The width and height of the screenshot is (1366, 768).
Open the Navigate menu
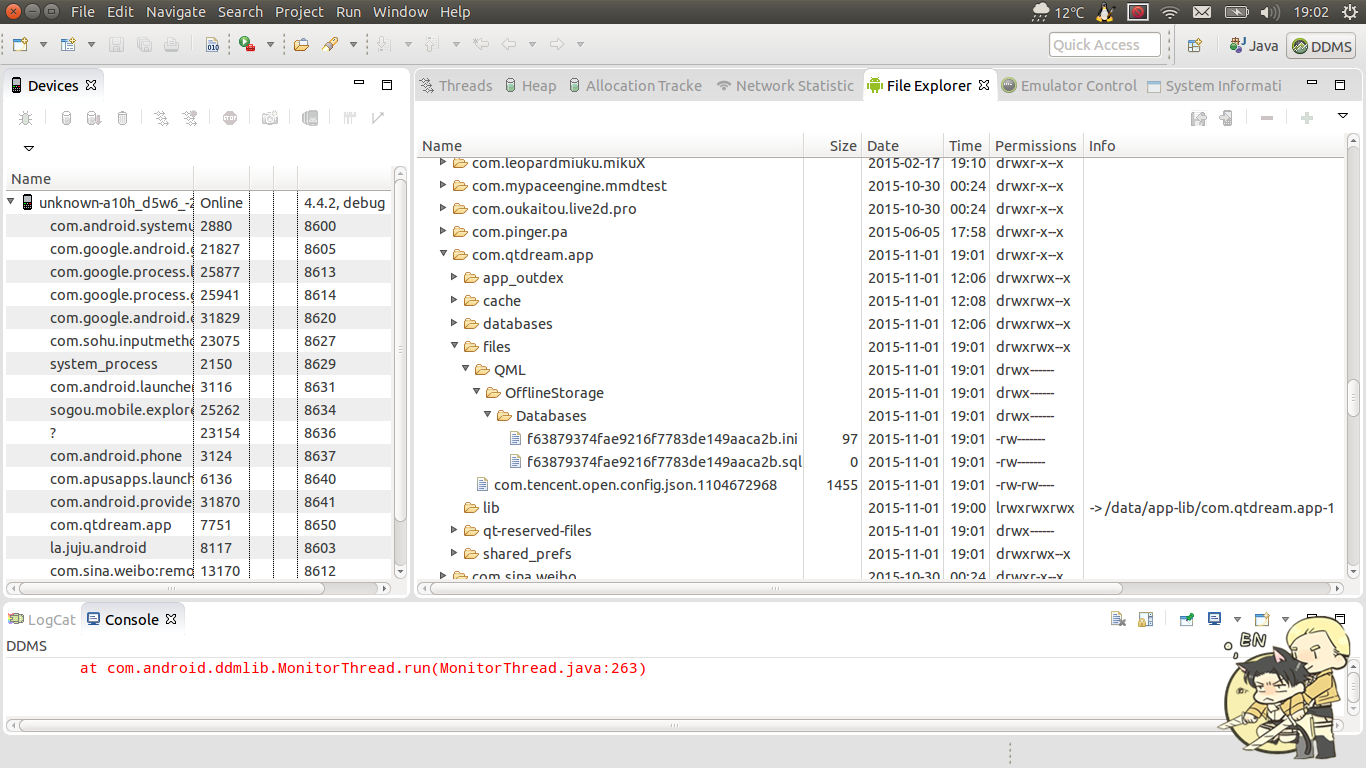click(175, 12)
